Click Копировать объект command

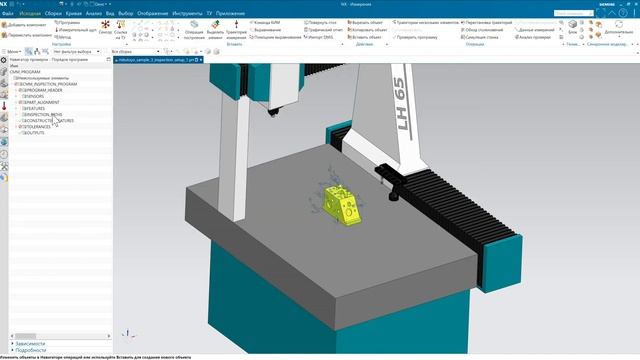pyautogui.click(x=367, y=30)
